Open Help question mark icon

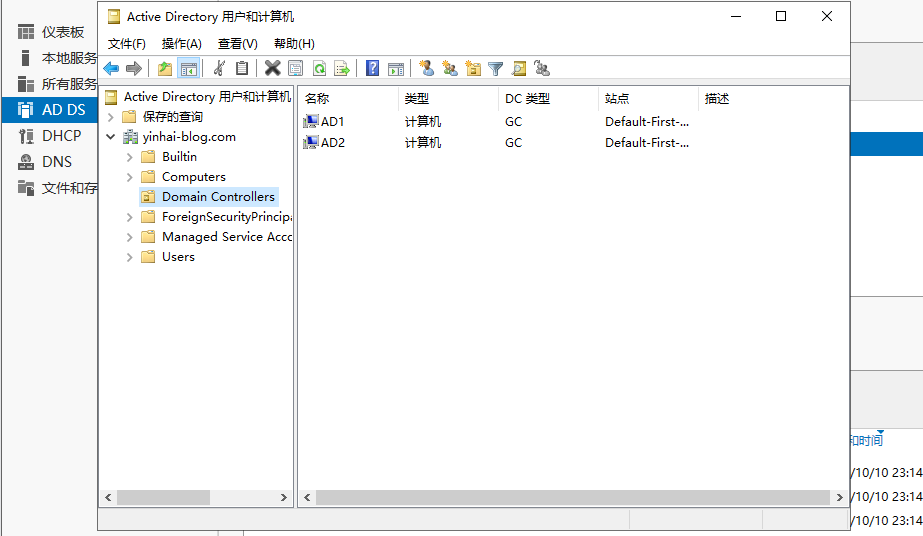(372, 69)
